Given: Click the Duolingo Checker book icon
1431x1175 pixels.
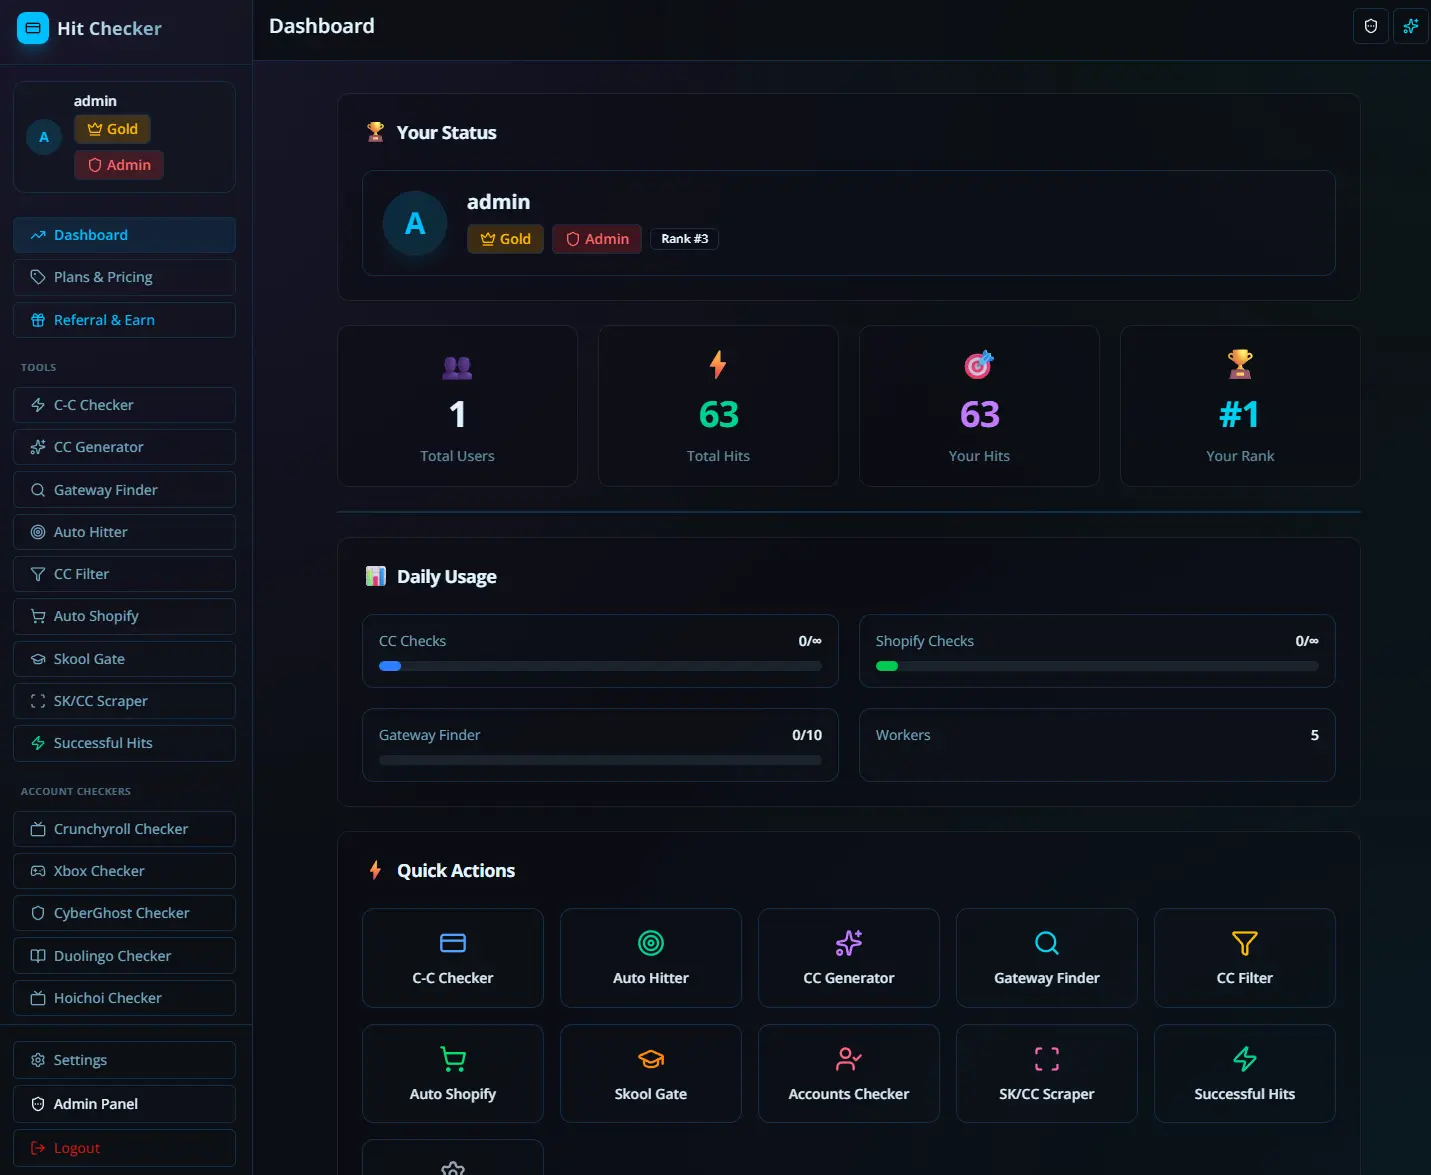Looking at the screenshot, I should pos(38,956).
